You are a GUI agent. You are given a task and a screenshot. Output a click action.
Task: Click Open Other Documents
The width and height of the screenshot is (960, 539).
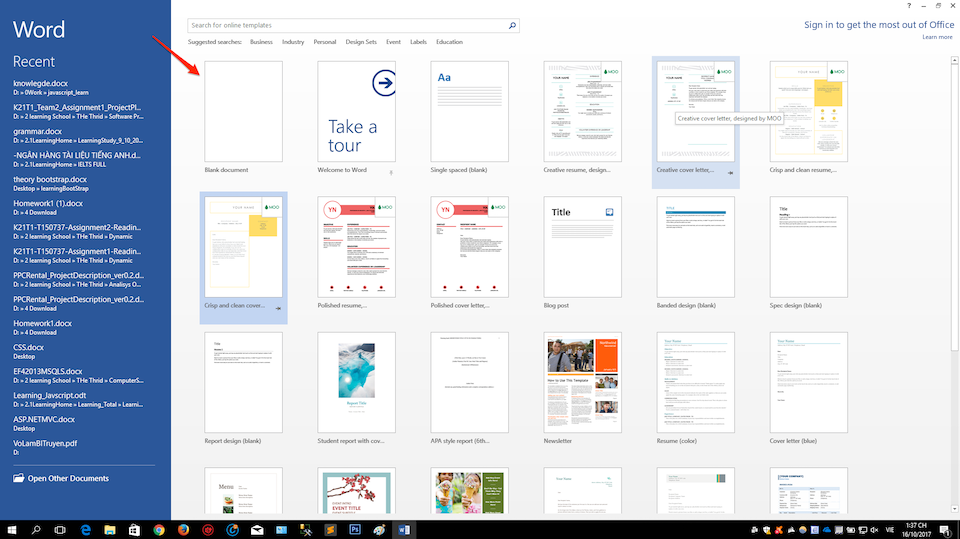(x=61, y=478)
